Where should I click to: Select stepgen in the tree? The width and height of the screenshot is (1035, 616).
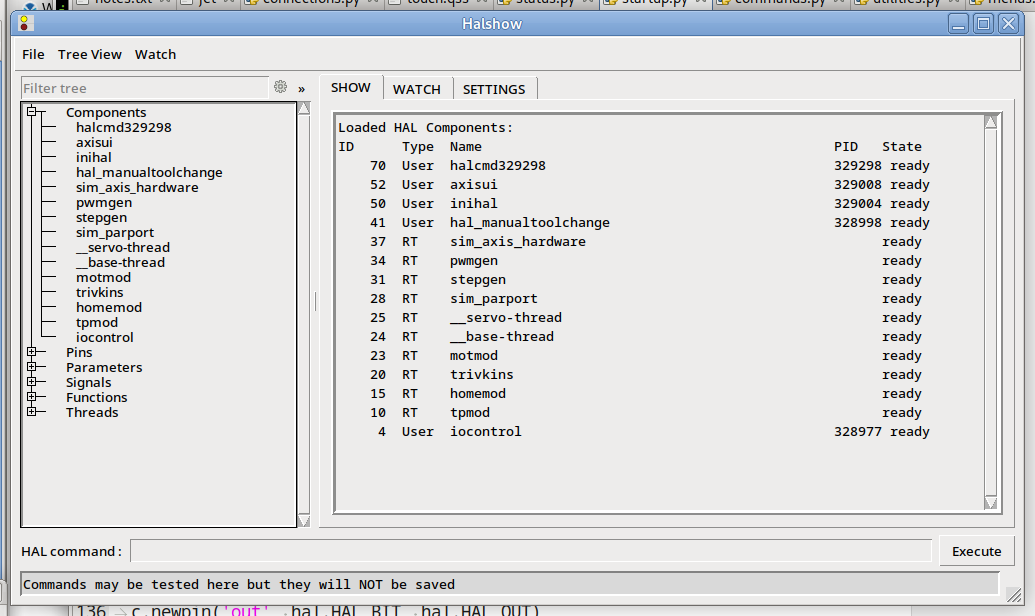click(102, 218)
